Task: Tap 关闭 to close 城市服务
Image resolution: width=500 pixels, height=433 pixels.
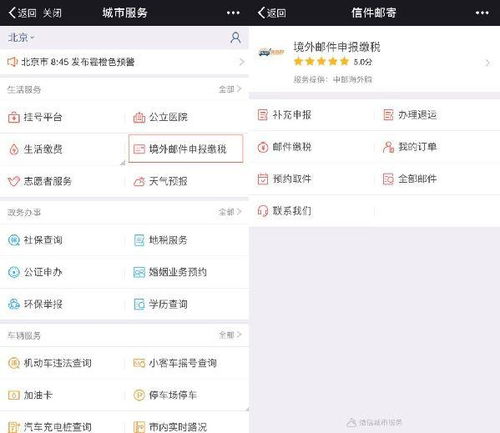Action: click(x=52, y=13)
